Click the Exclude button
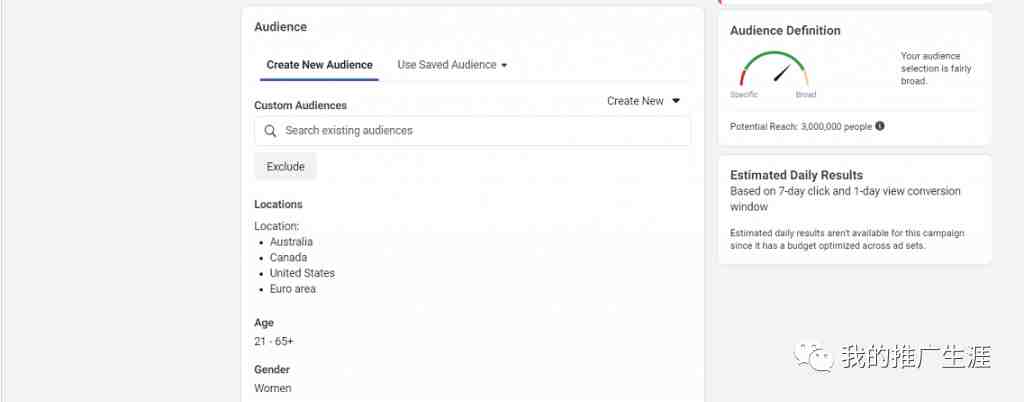The width and height of the screenshot is (1024, 402). [285, 166]
